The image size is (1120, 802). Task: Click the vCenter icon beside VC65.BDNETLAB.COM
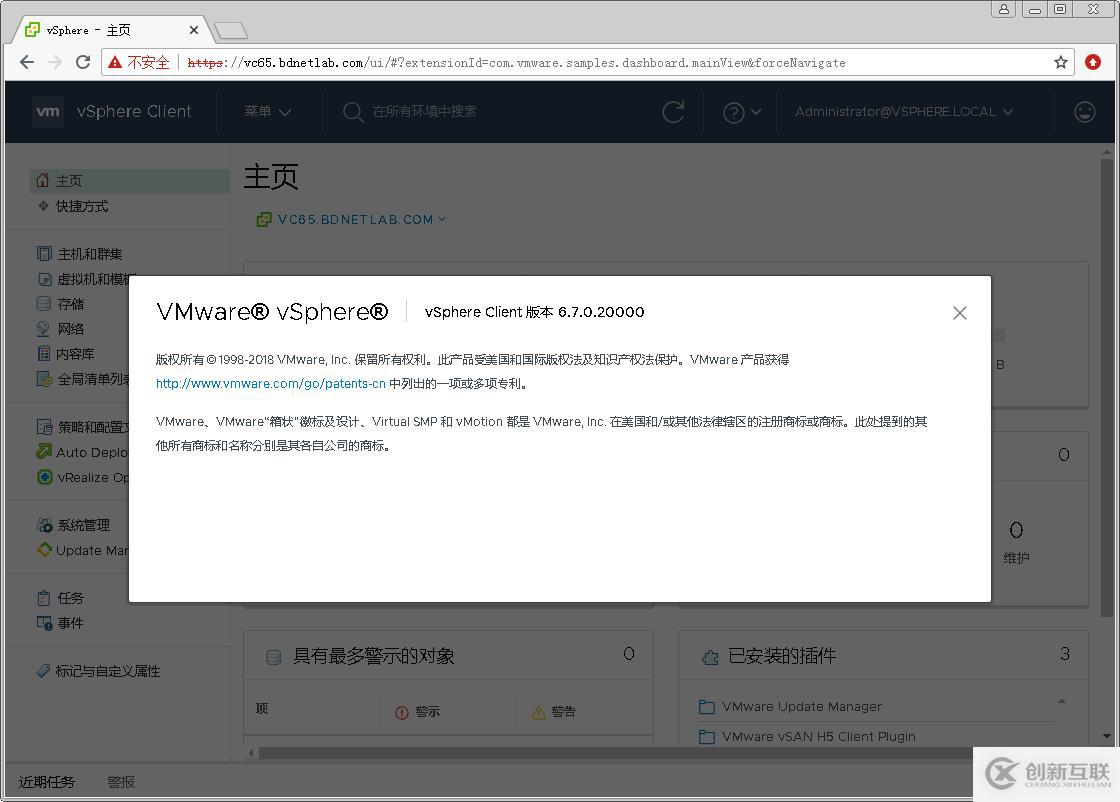264,219
